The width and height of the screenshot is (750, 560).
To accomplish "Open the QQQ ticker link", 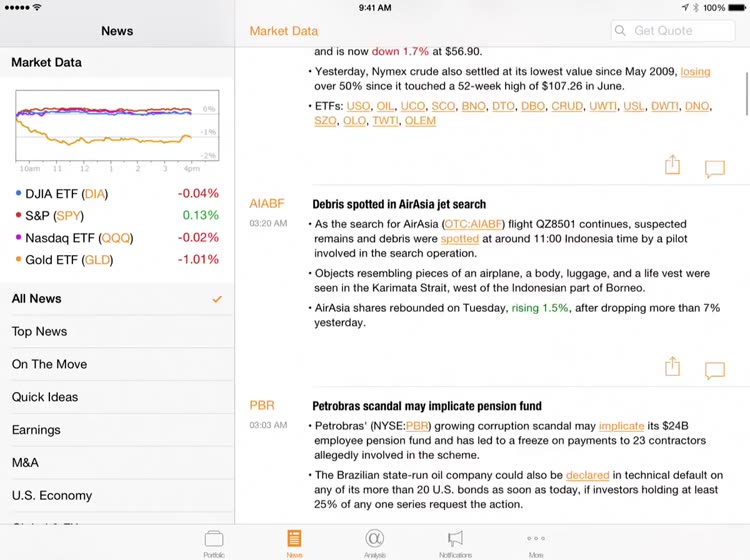I will pyautogui.click(x=116, y=238).
